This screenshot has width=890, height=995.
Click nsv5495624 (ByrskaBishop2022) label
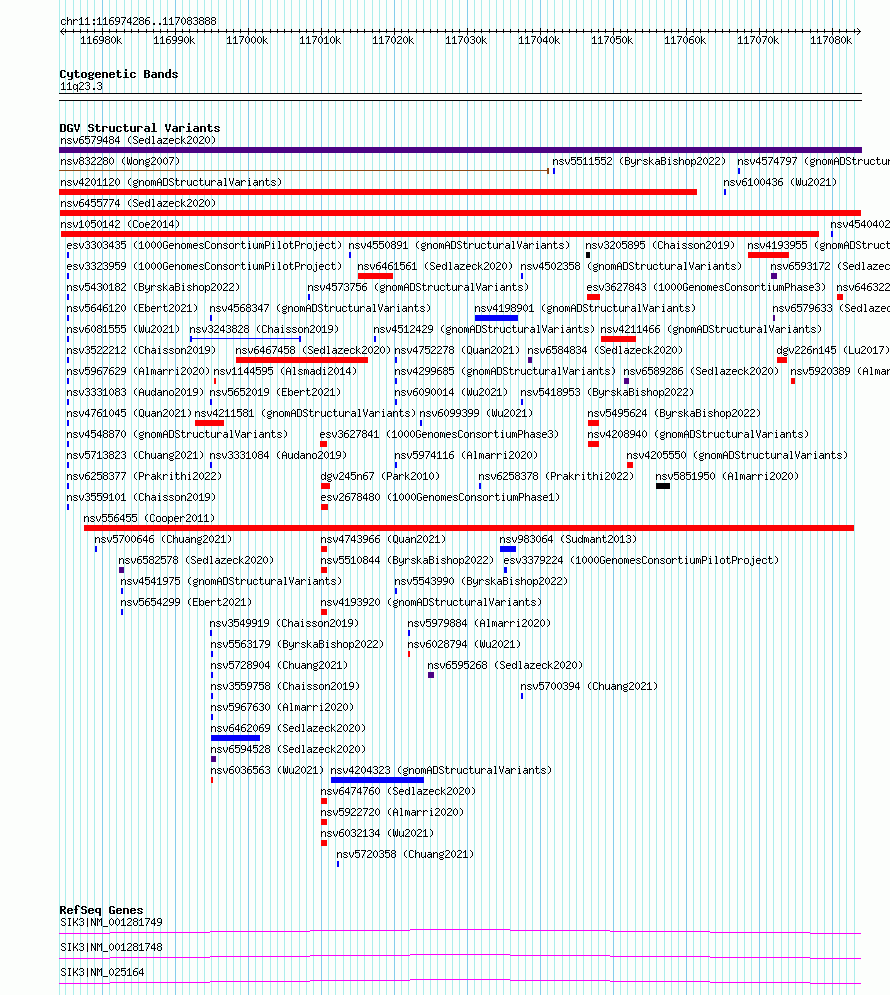[674, 413]
